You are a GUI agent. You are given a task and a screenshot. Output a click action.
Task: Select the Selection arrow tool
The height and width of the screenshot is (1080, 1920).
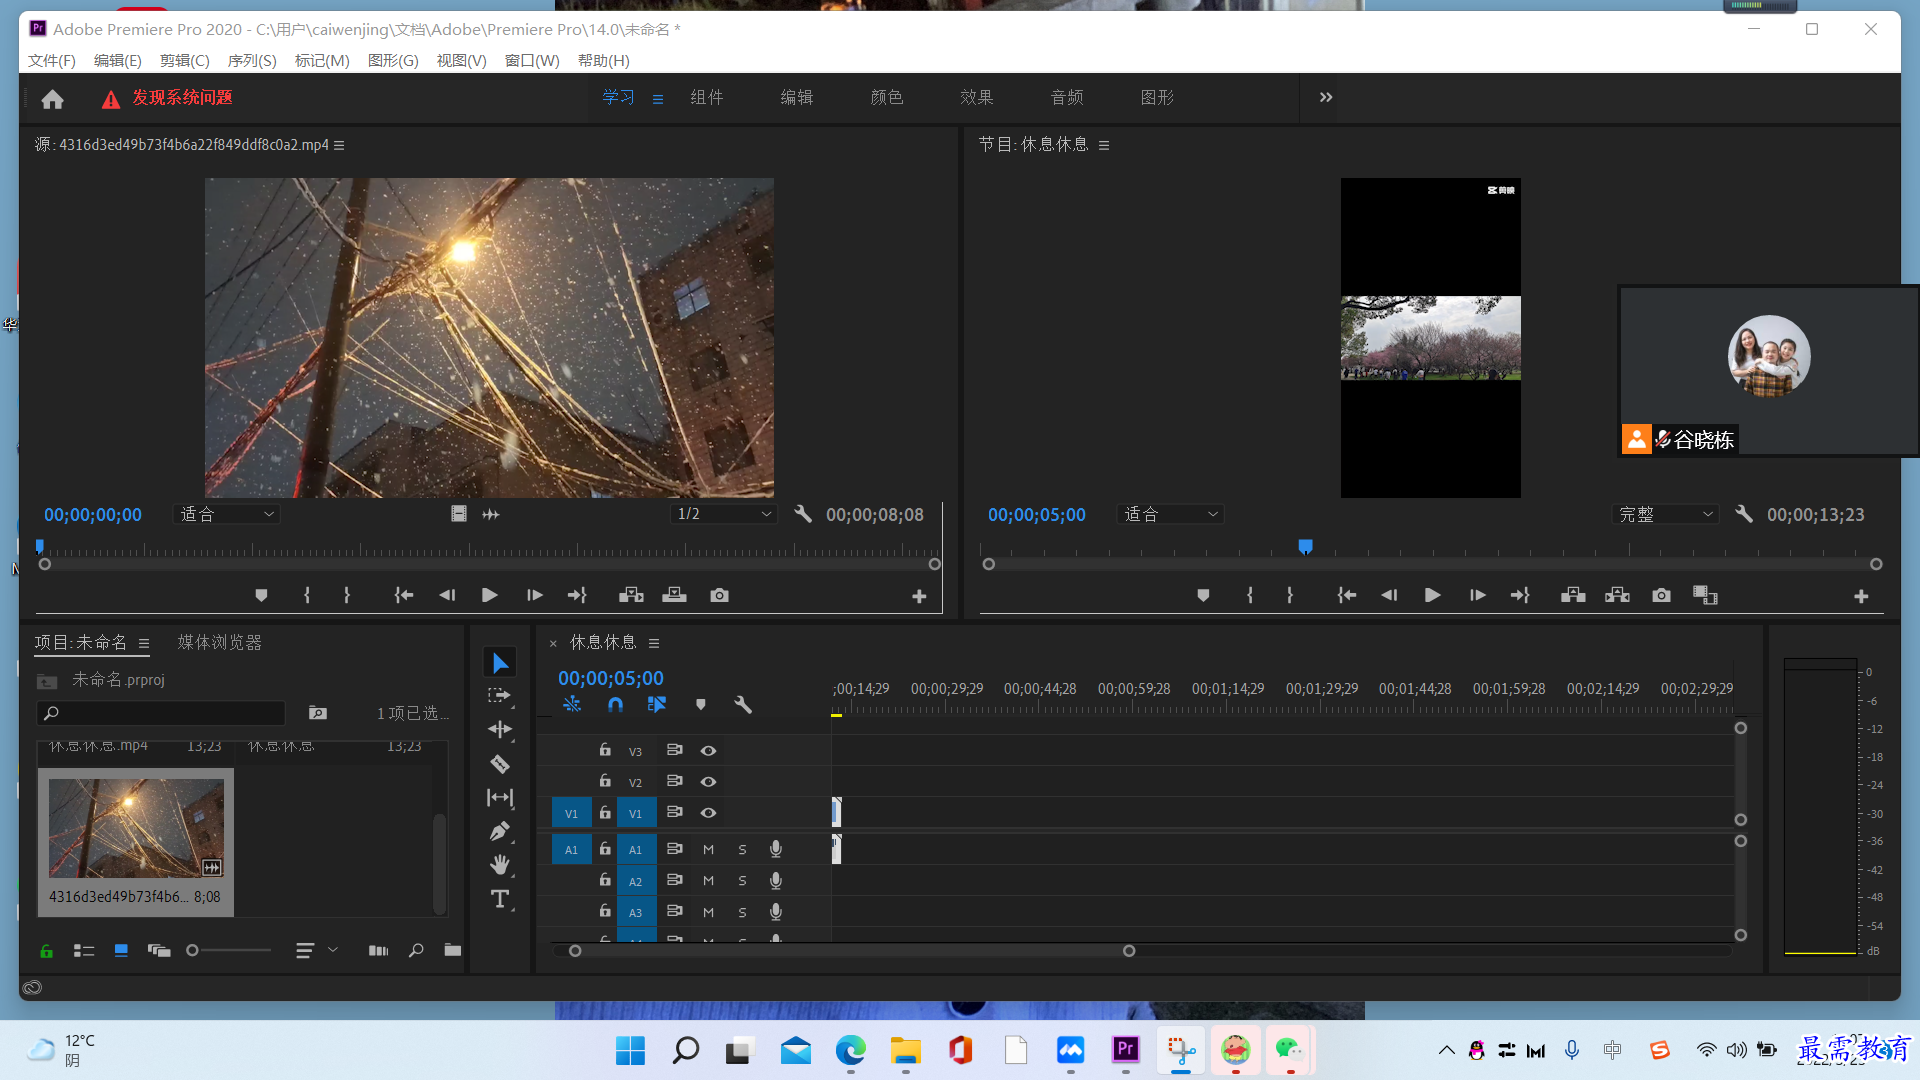click(500, 663)
